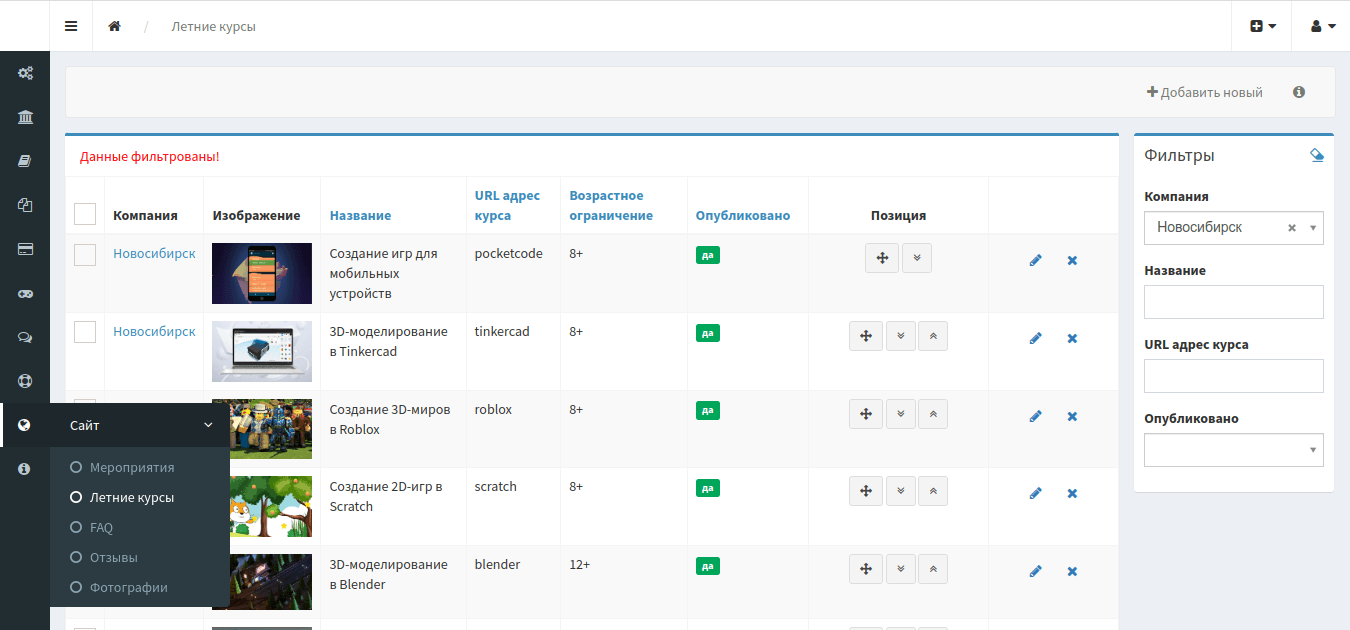
Task: Delete the tinkercad course row
Action: [x=1072, y=338]
